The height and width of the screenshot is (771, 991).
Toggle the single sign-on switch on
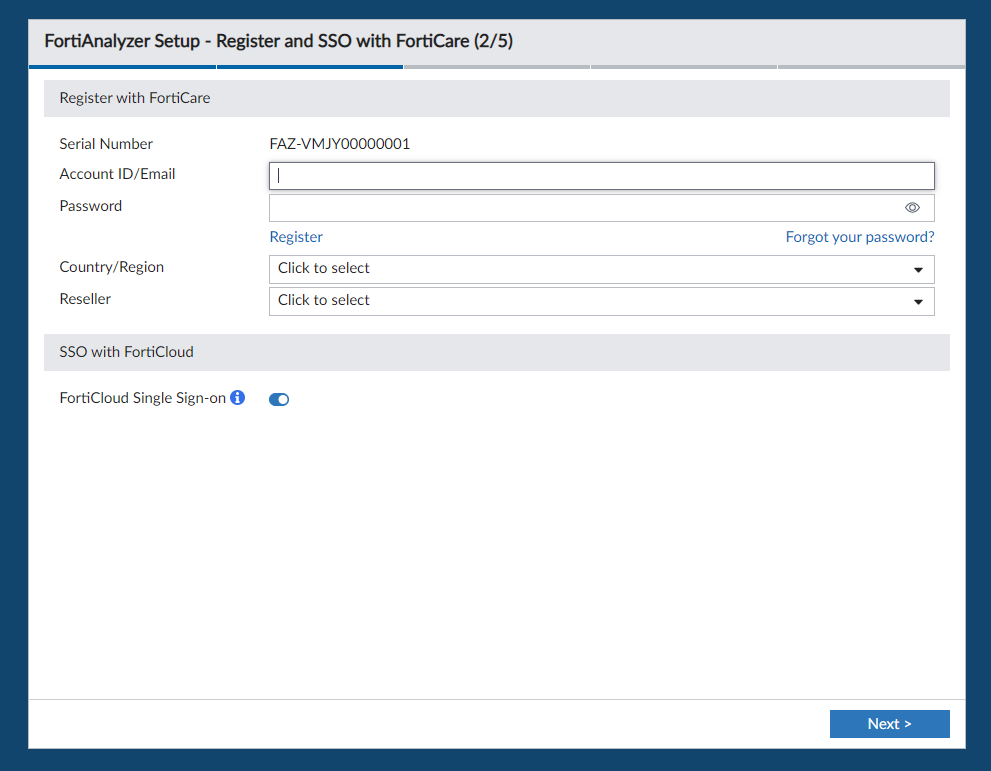[278, 398]
